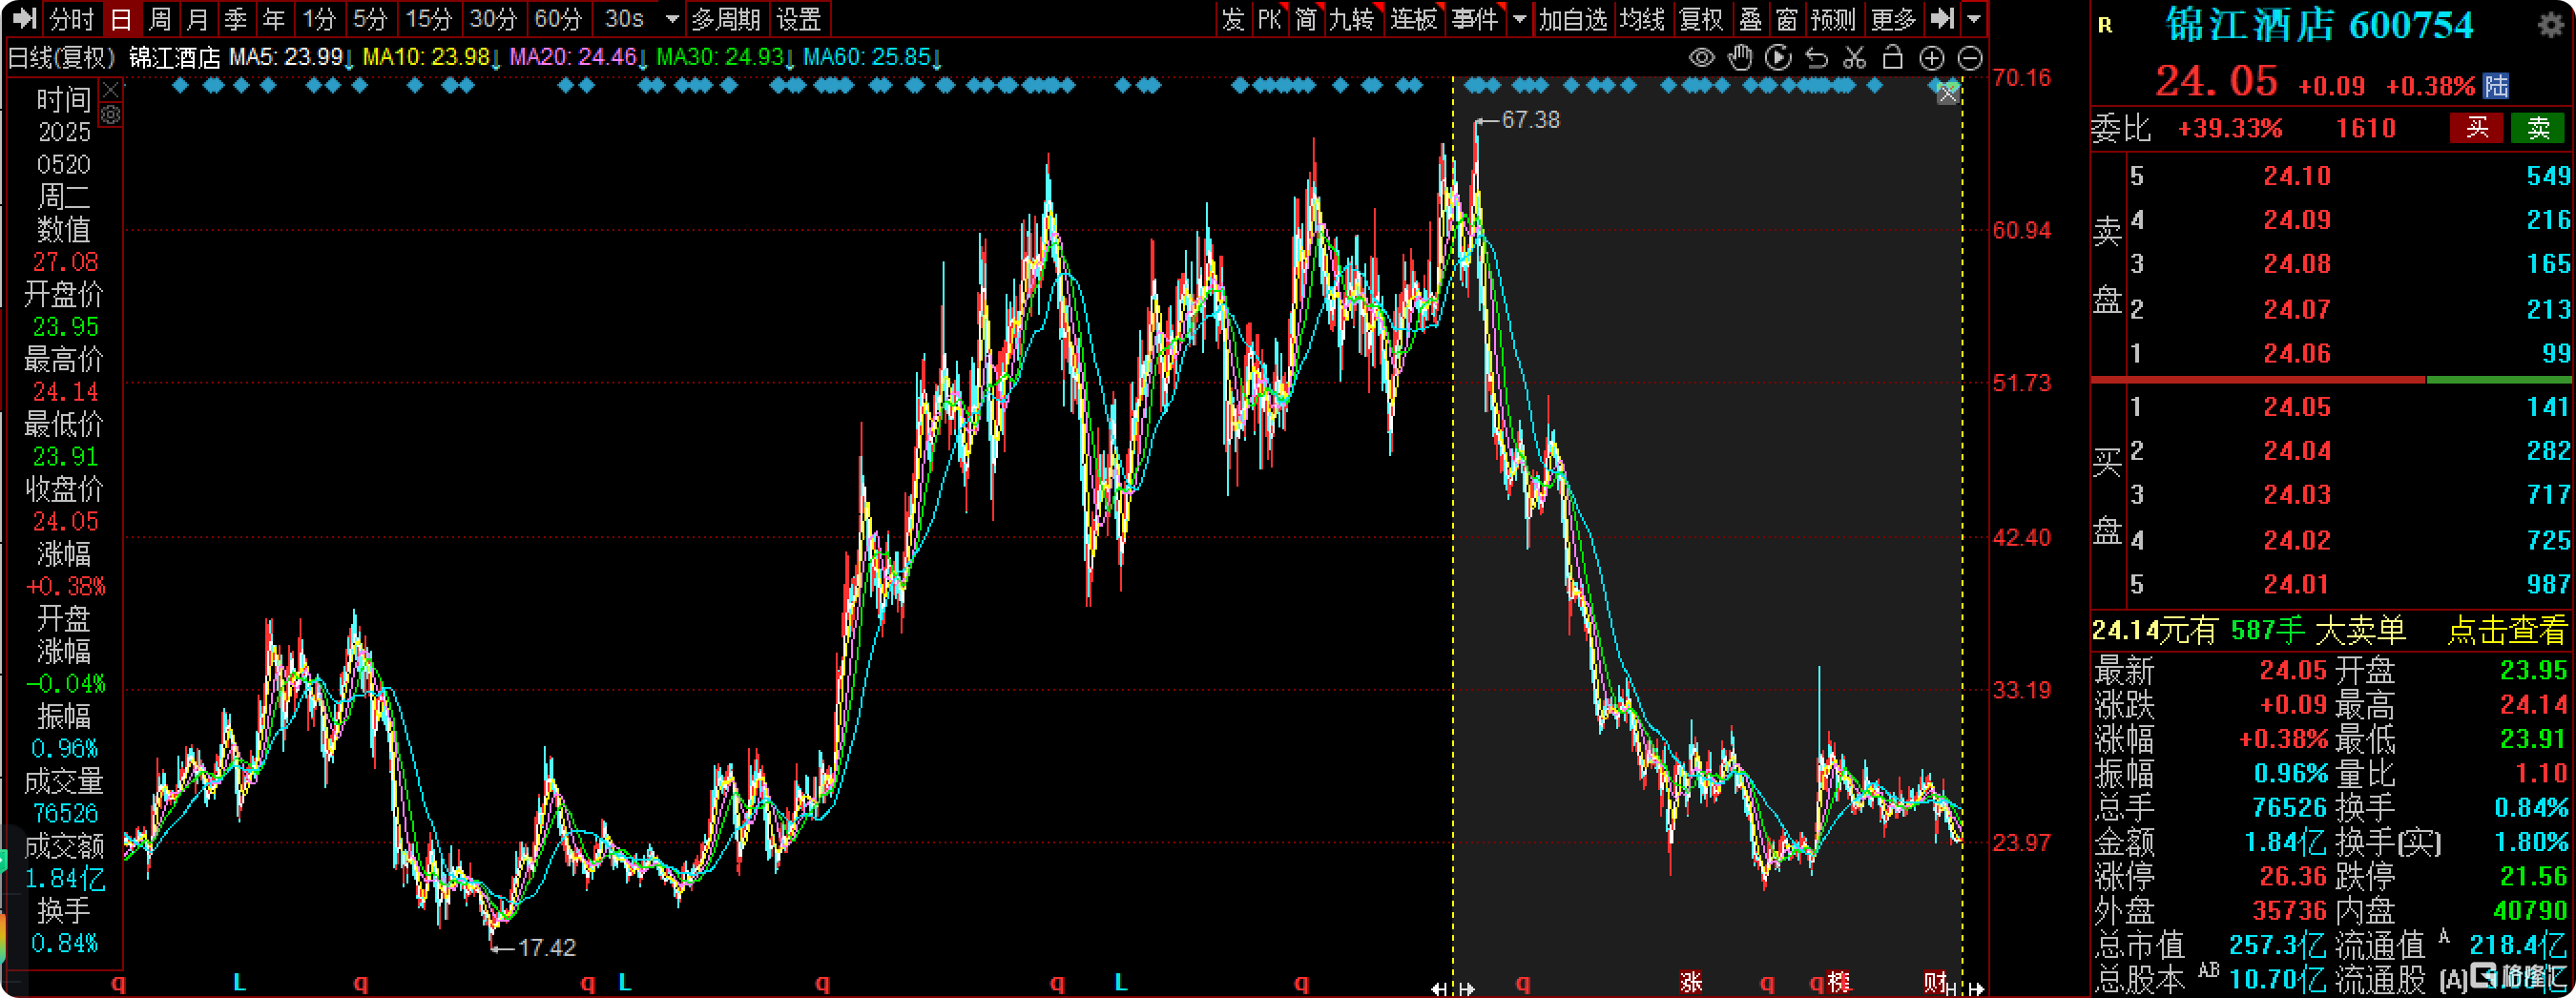Click the 点击查看 link
2576x998 pixels.
[x=2506, y=631]
